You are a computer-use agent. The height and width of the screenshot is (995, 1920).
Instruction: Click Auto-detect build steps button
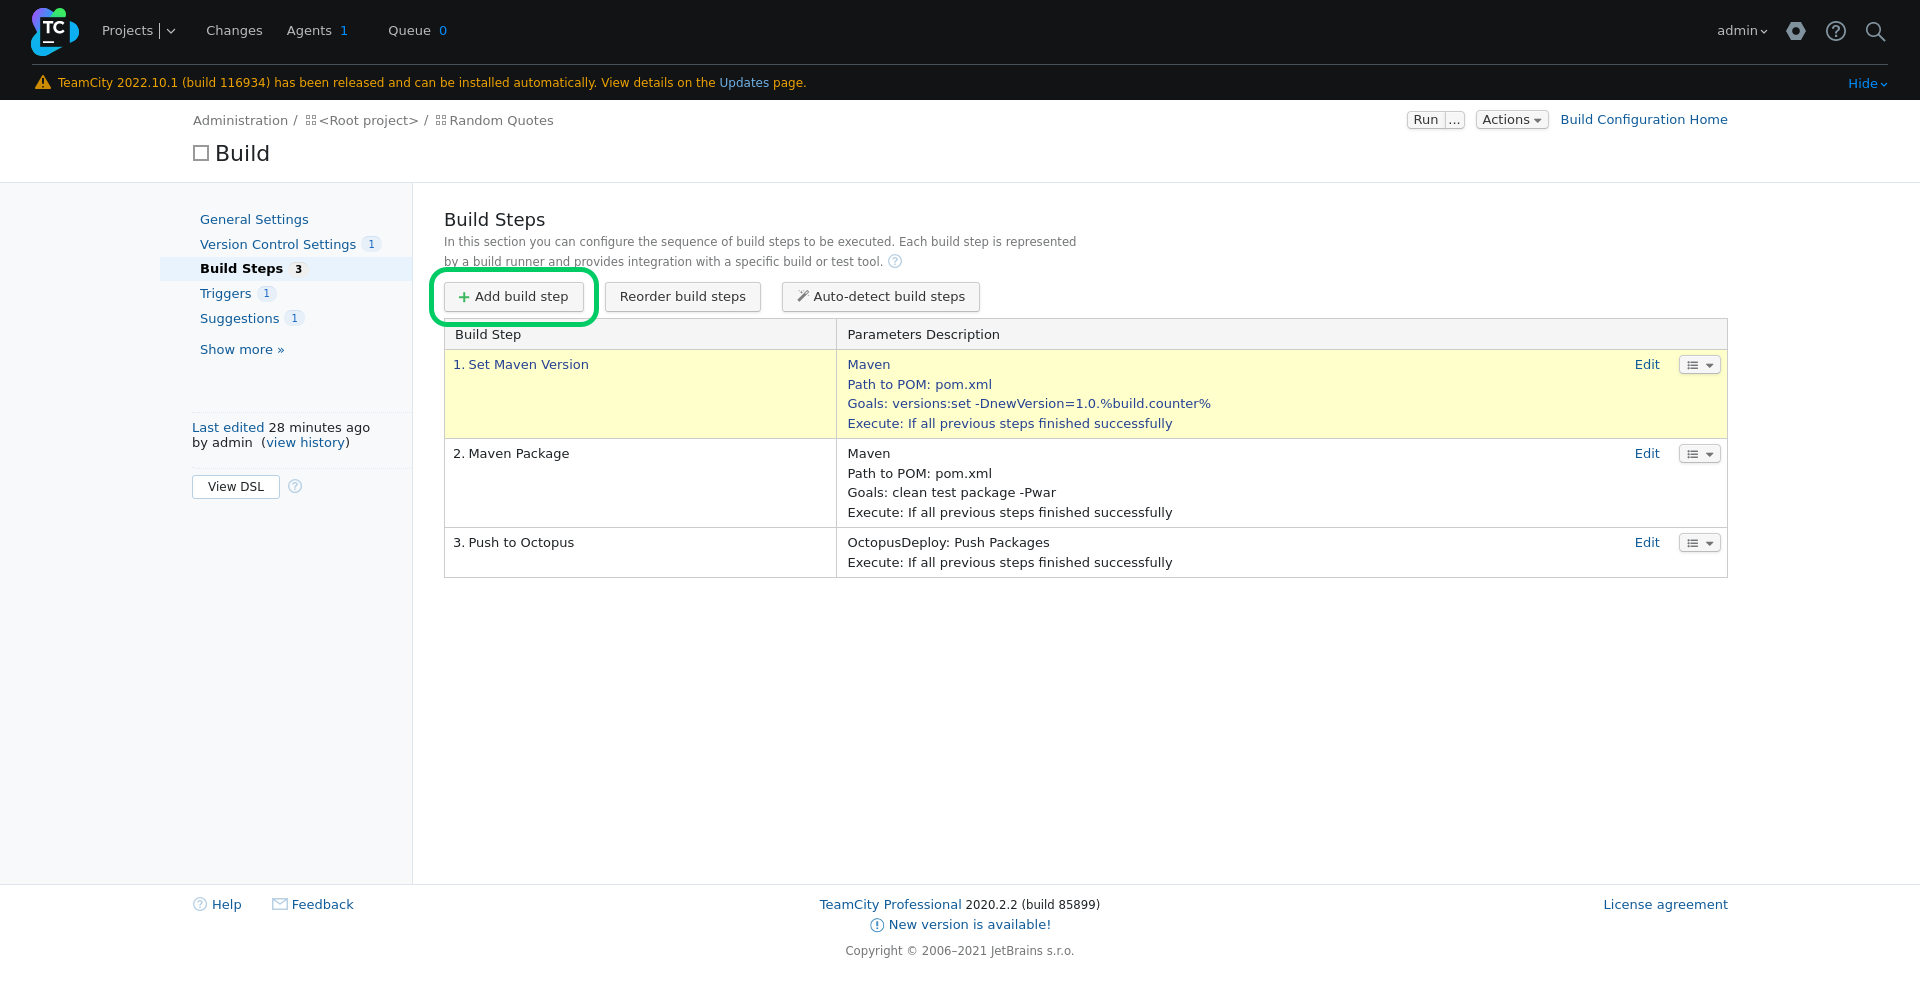(880, 297)
